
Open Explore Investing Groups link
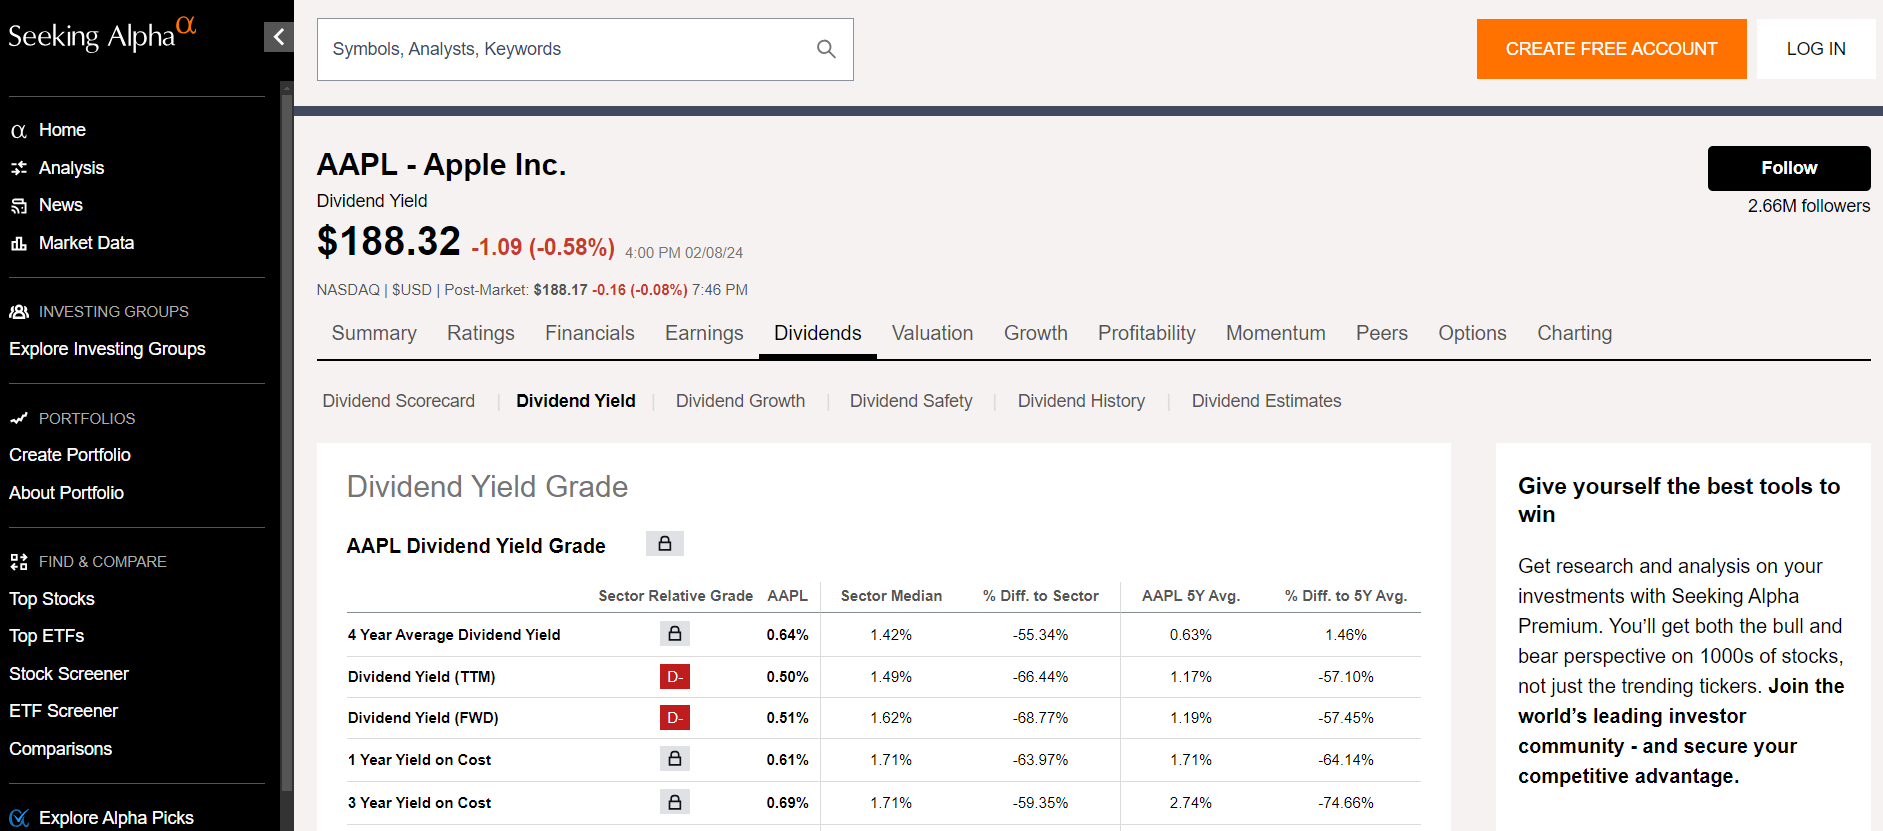(x=107, y=349)
